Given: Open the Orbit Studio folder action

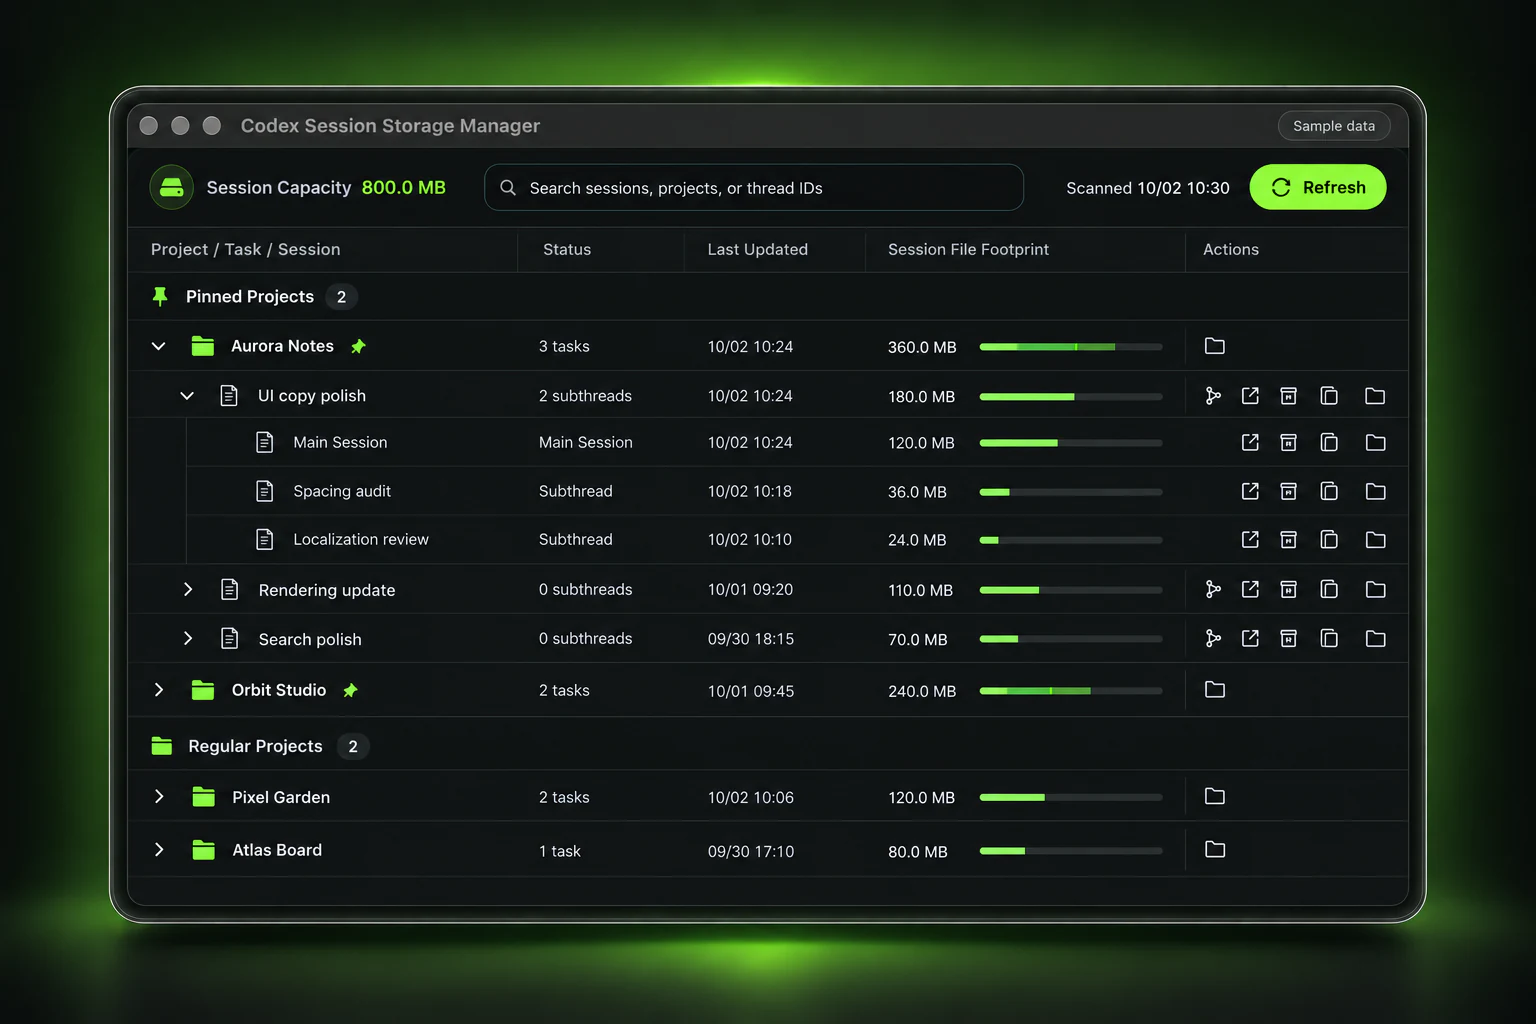Looking at the screenshot, I should coord(1215,690).
